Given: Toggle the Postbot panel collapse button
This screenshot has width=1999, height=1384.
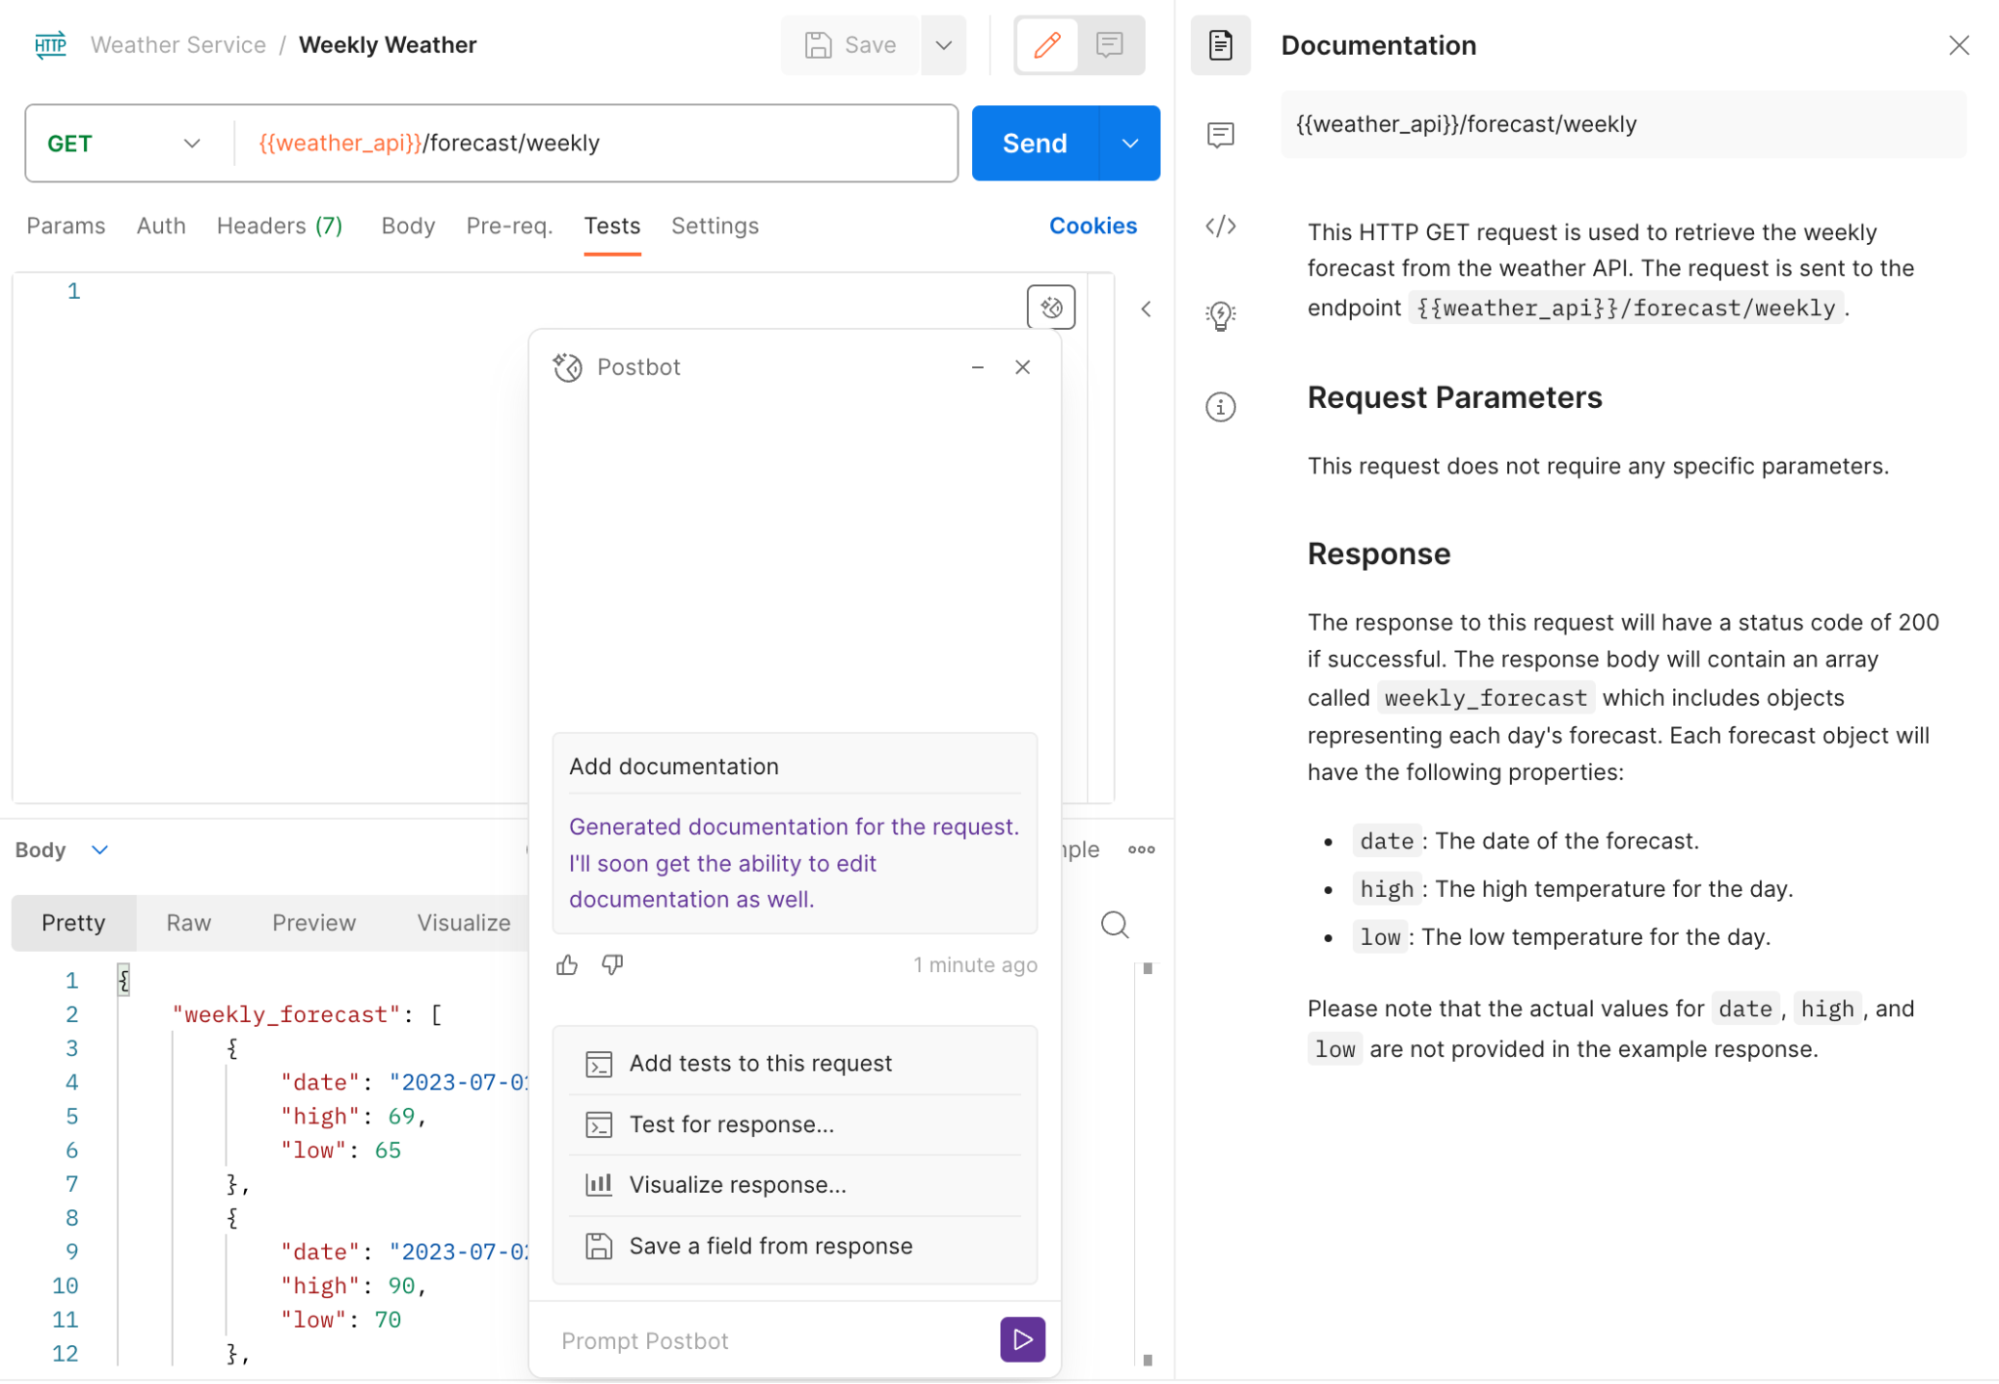Looking at the screenshot, I should (x=978, y=365).
